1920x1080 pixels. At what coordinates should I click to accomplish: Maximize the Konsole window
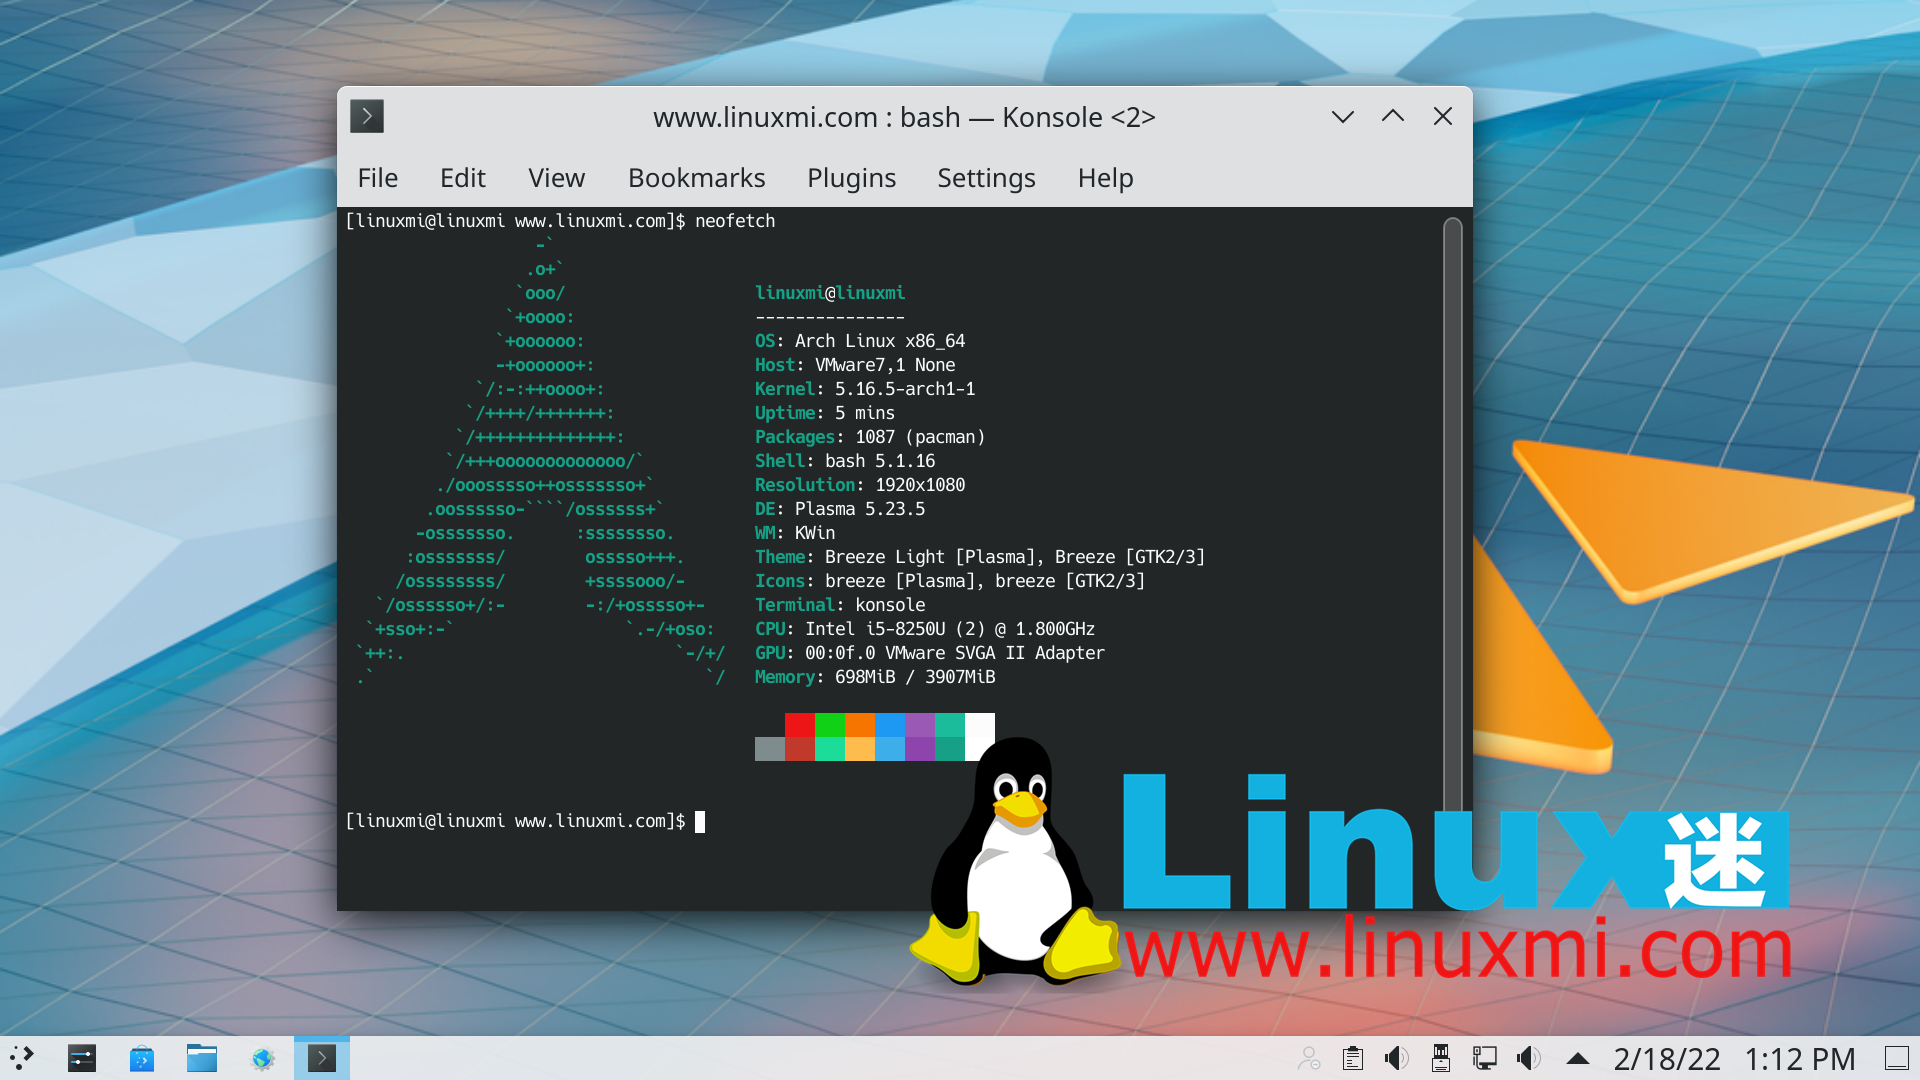click(1393, 117)
